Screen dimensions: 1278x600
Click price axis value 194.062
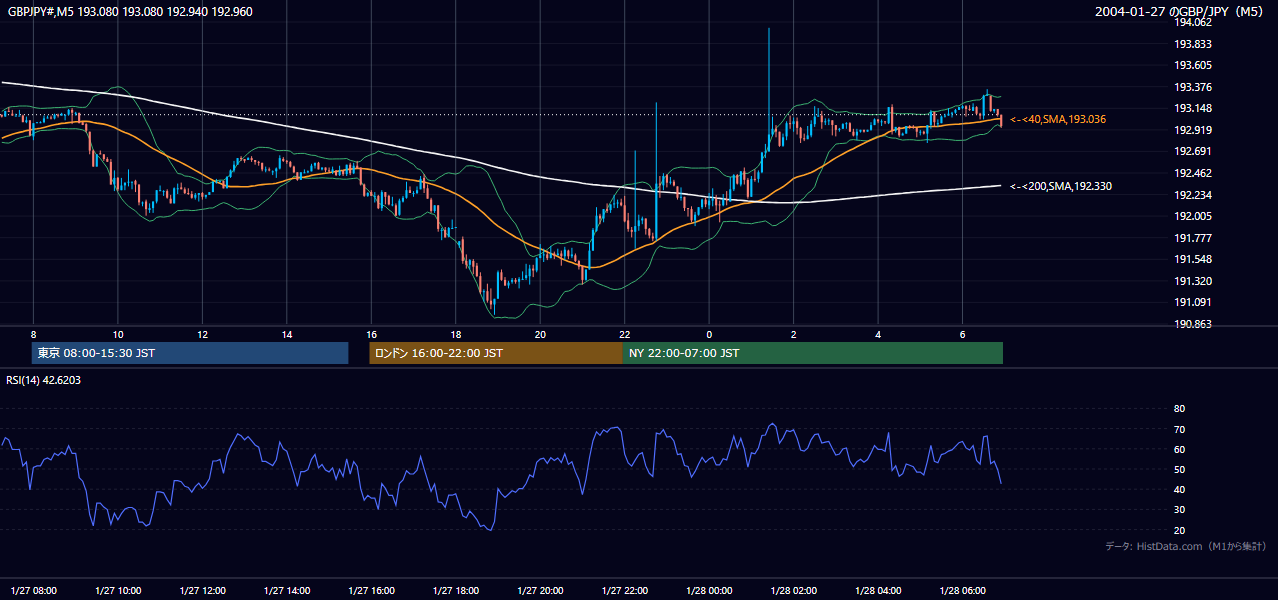(x=1192, y=22)
